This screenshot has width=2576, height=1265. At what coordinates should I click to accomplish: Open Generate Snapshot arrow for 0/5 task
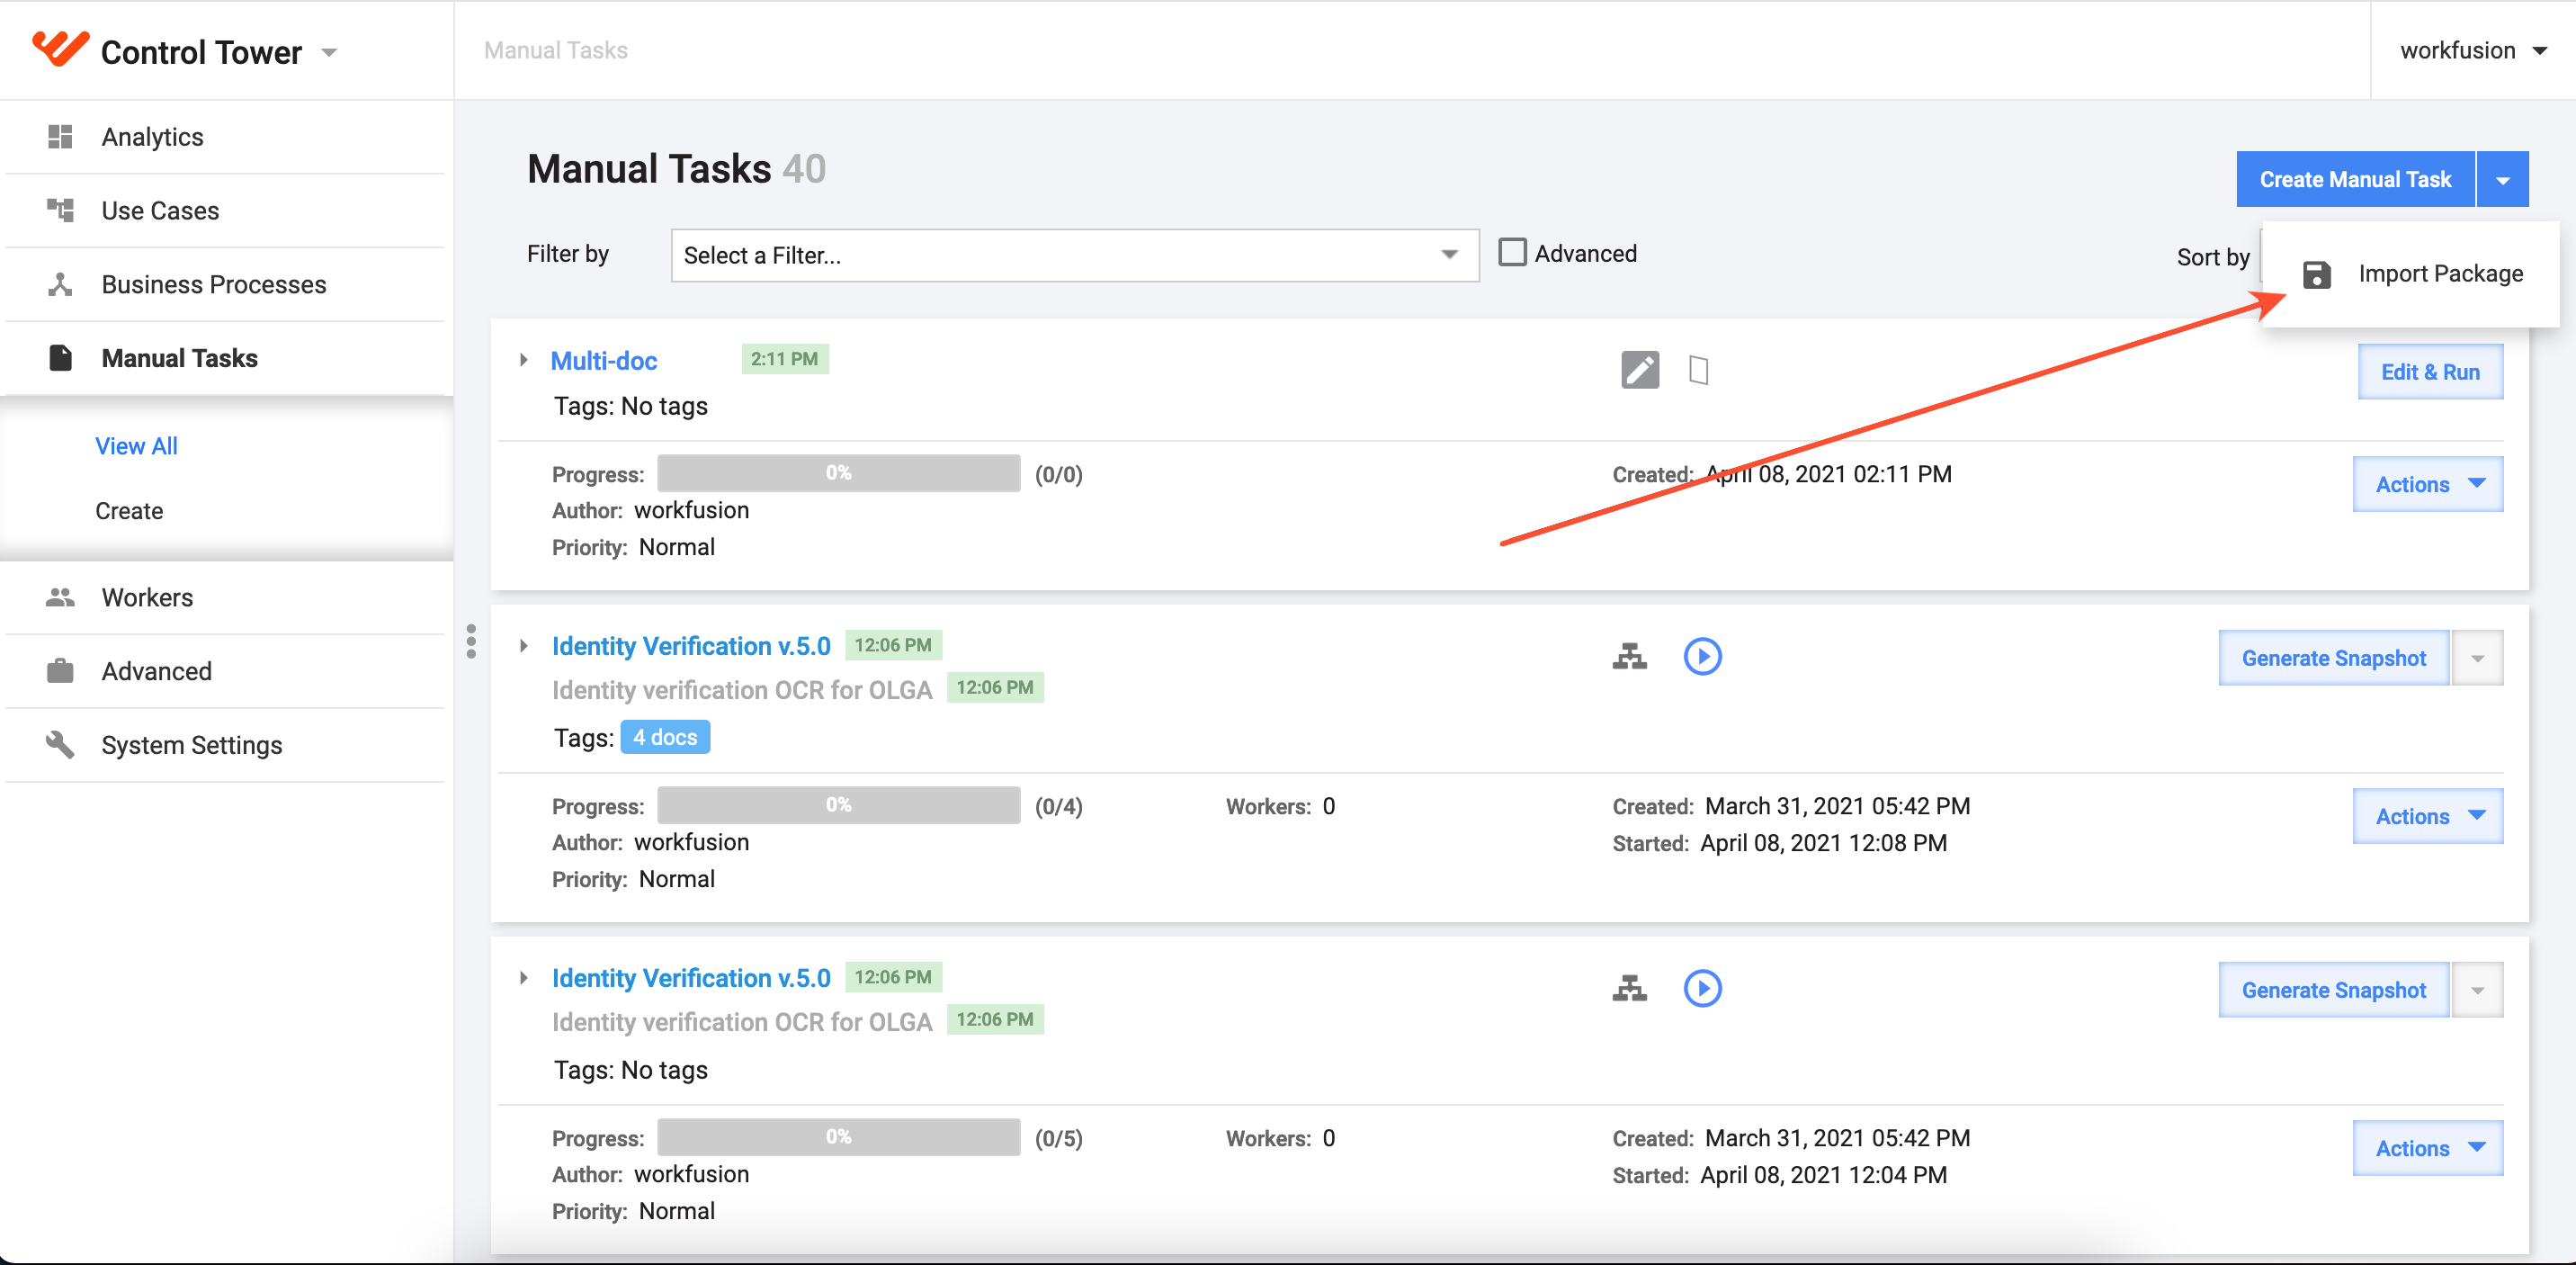point(2477,990)
